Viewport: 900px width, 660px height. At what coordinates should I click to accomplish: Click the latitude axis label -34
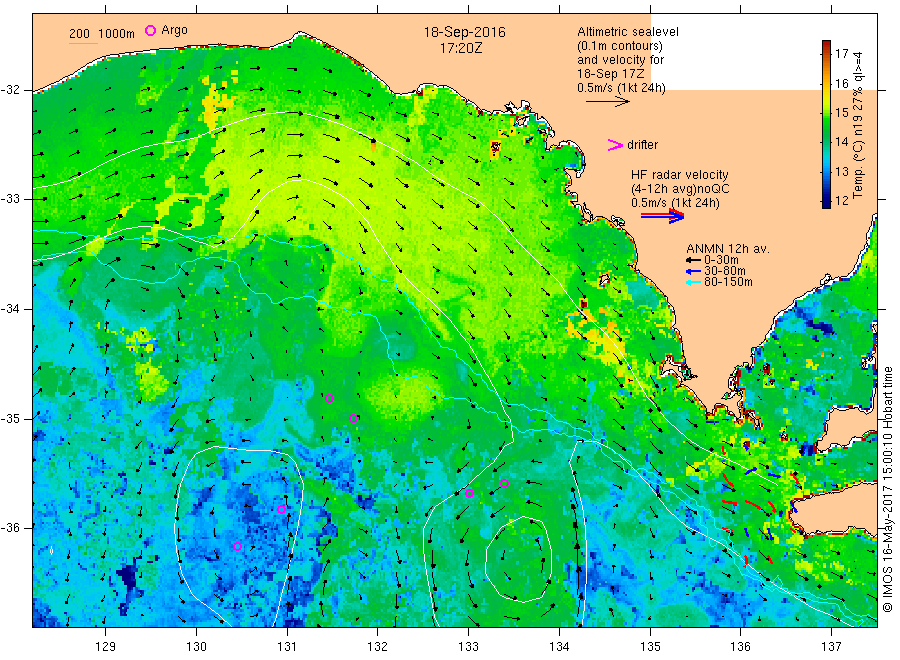click(11, 309)
